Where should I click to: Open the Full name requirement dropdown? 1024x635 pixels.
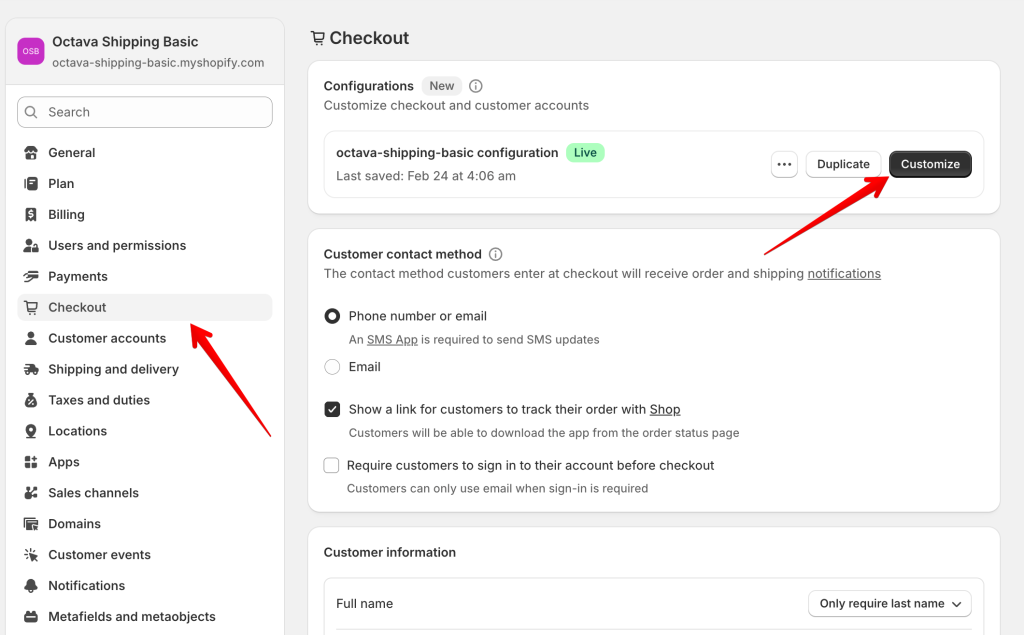click(889, 604)
